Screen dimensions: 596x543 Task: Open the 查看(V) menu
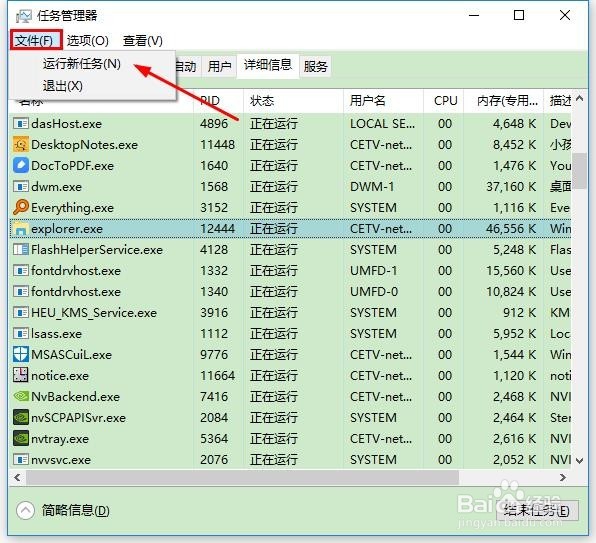[x=143, y=40]
